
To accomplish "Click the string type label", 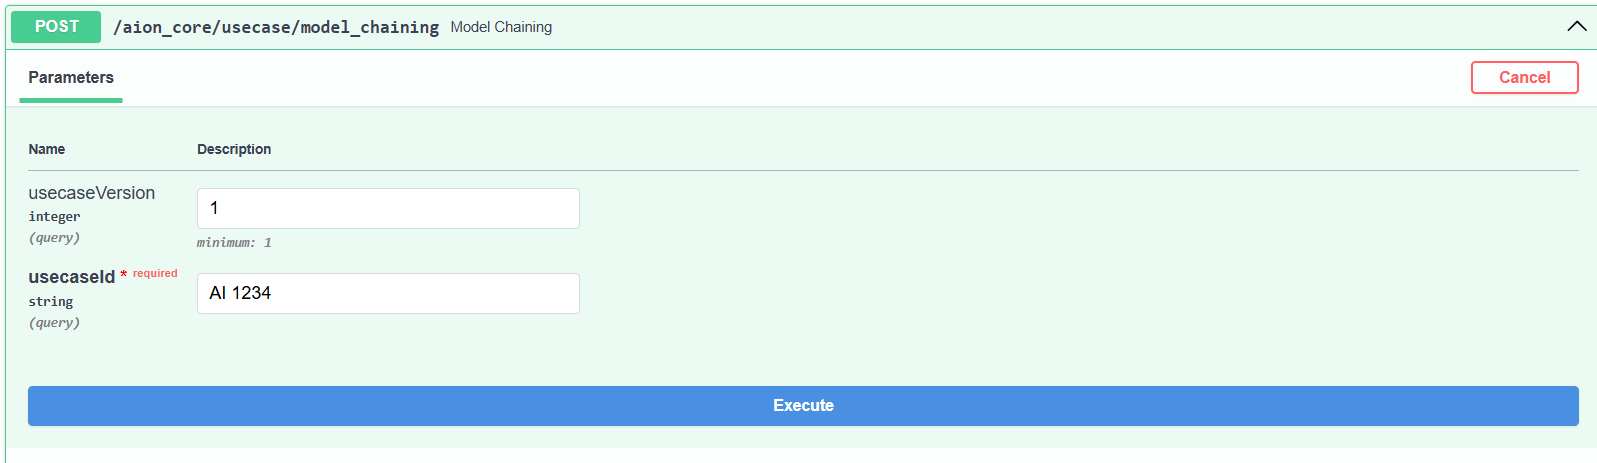I will pos(51,302).
